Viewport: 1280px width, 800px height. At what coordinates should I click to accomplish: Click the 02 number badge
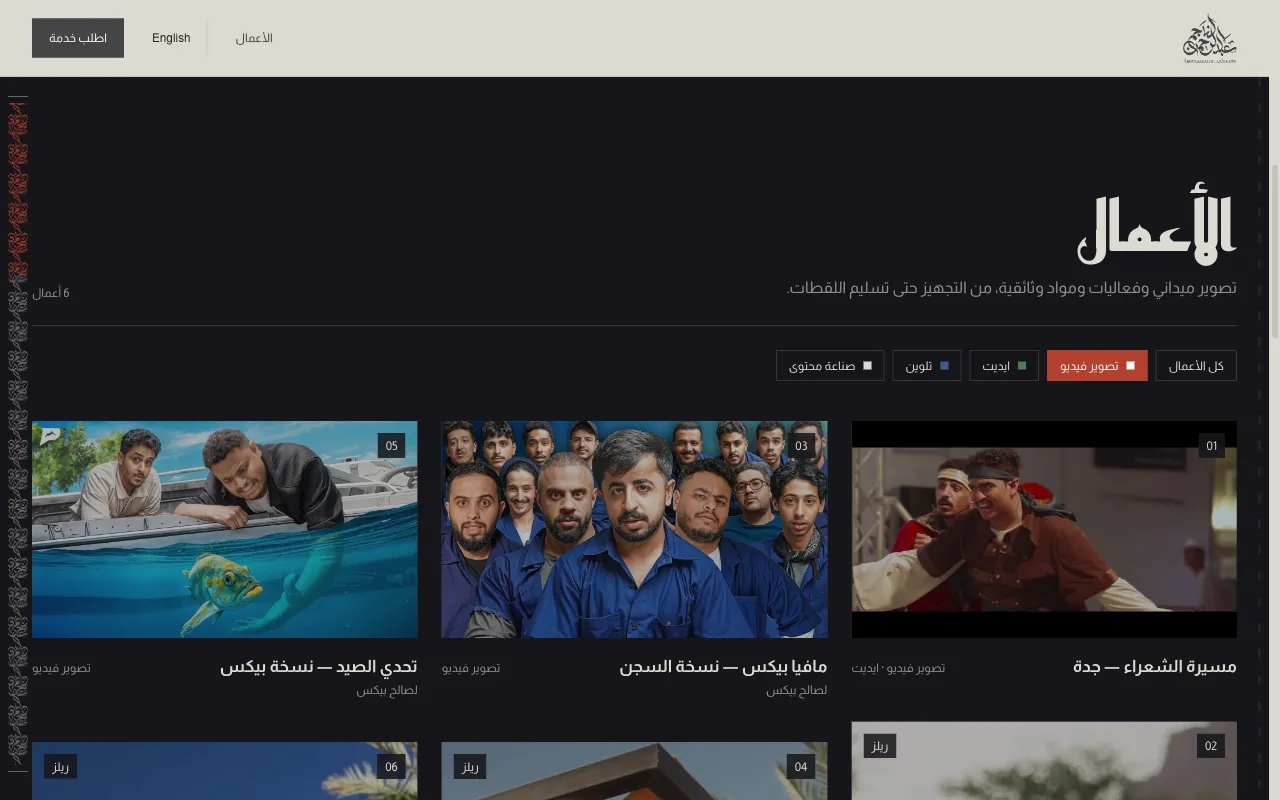coord(1211,746)
